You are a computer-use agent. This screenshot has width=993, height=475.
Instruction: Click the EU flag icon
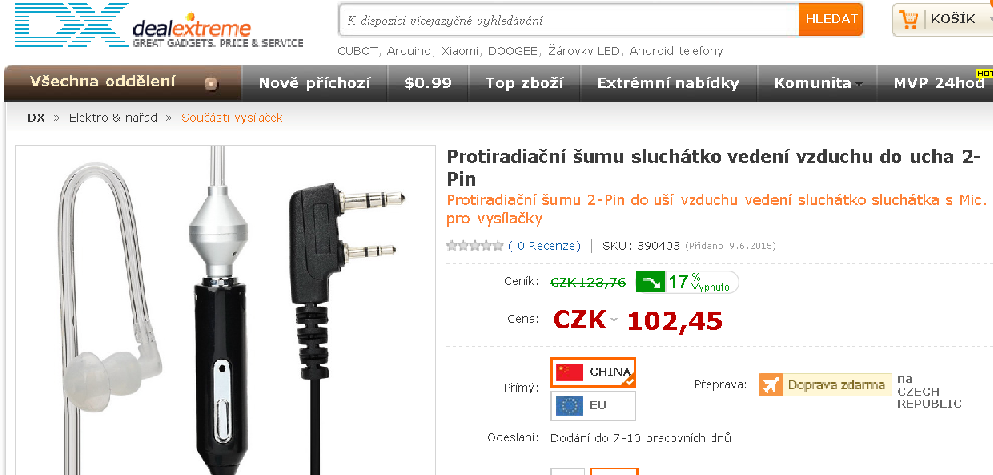coord(569,405)
